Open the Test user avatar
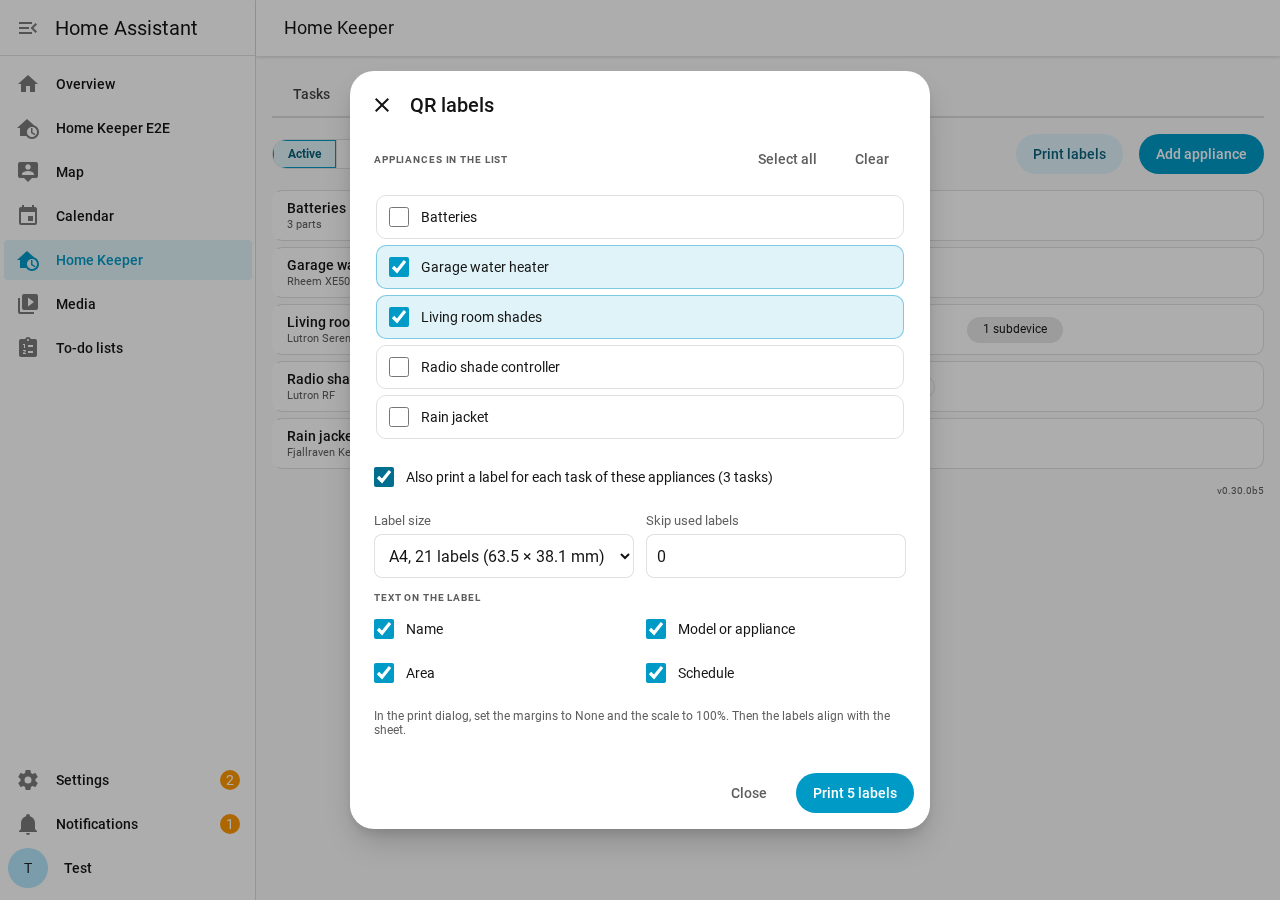The width and height of the screenshot is (1280, 900). [28, 868]
